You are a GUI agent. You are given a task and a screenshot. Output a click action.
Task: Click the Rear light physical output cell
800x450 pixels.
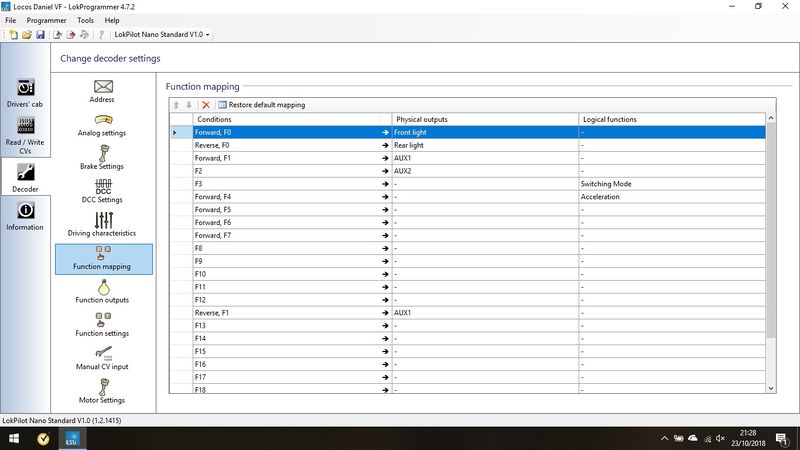[485, 145]
